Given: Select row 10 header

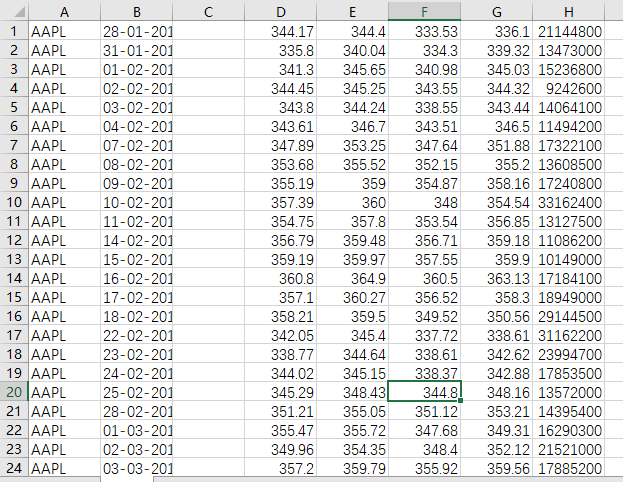Looking at the screenshot, I should pyautogui.click(x=14, y=202).
